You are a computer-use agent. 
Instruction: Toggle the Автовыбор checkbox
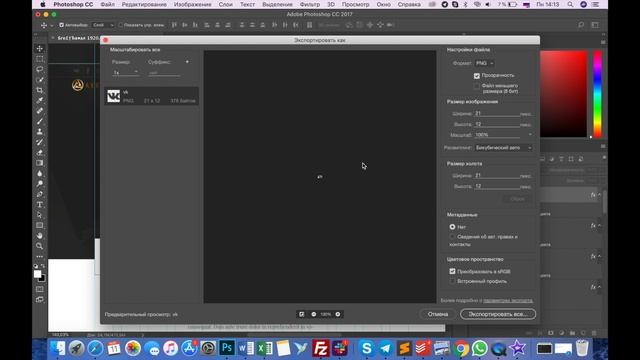coord(62,25)
